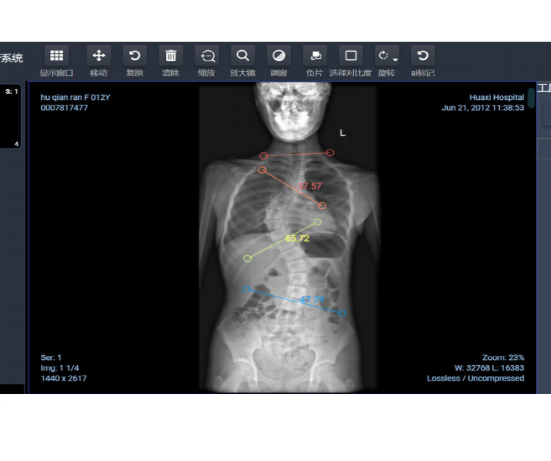Click the yellow 65.72 angle measurement label
Screen dimensions: 551x461
(x=297, y=238)
